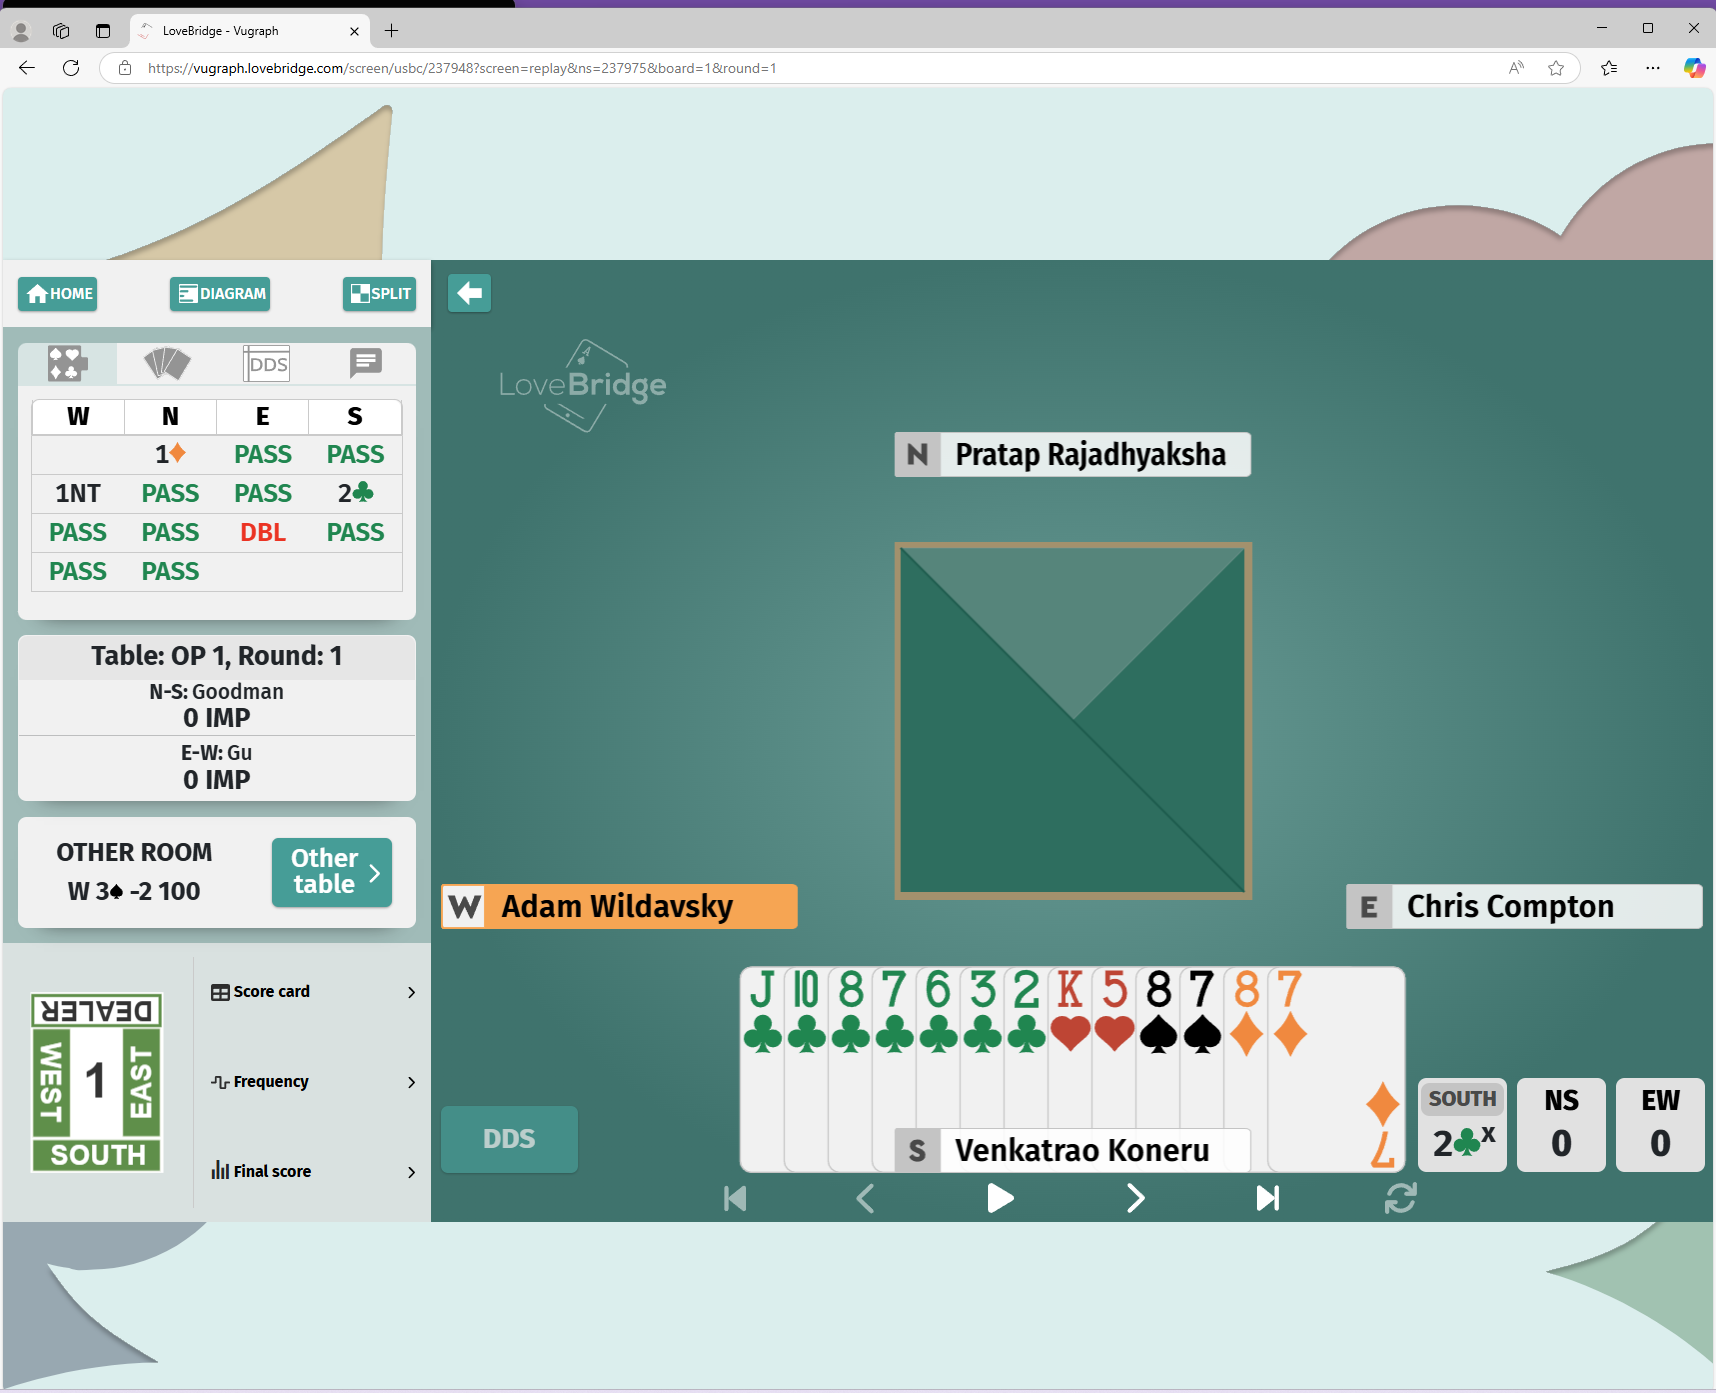Click the large DDS button
This screenshot has width=1716, height=1393.
click(509, 1139)
